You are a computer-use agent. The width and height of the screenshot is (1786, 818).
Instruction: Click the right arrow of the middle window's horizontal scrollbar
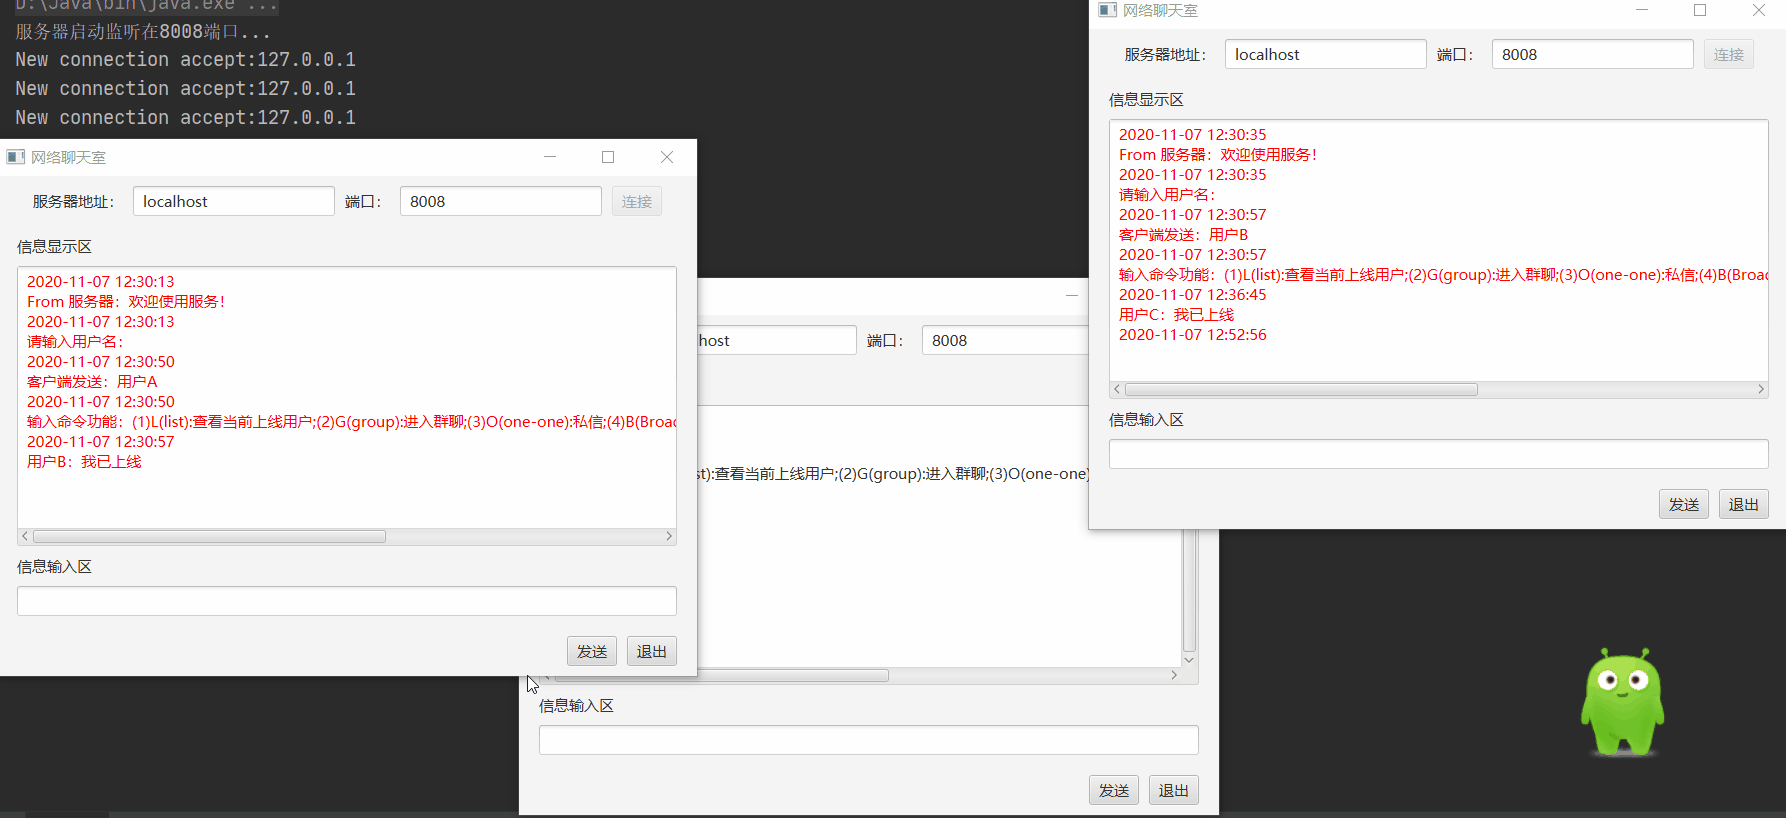[1174, 676]
